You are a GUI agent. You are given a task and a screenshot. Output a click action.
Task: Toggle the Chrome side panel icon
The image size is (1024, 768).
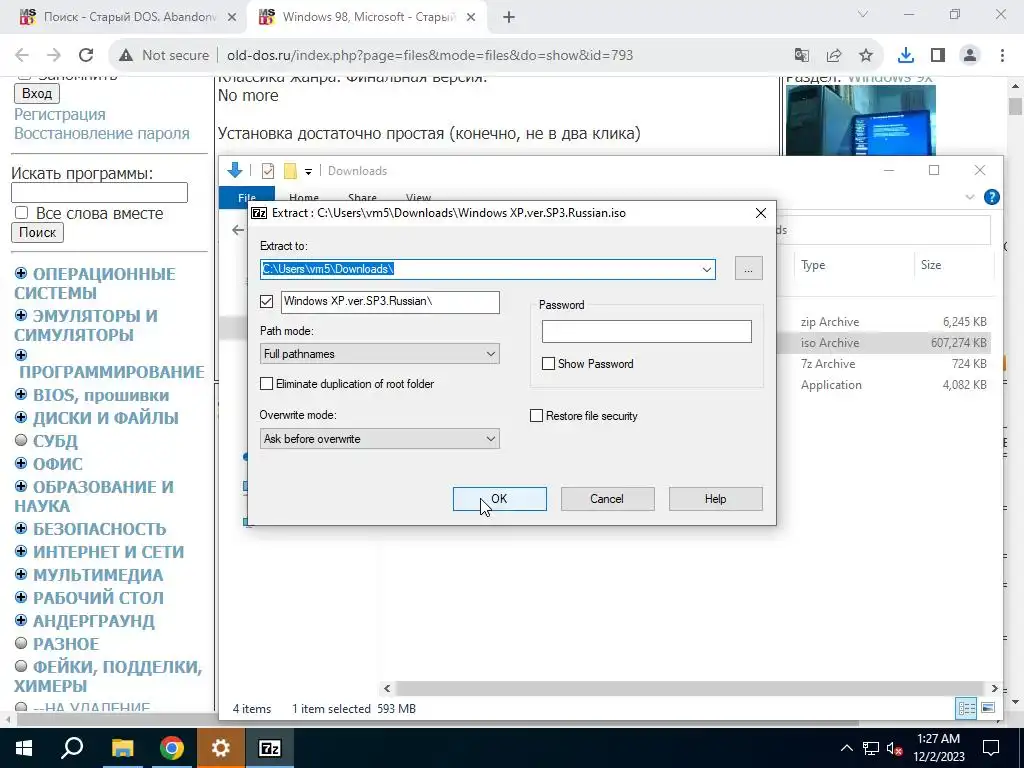click(x=938, y=56)
